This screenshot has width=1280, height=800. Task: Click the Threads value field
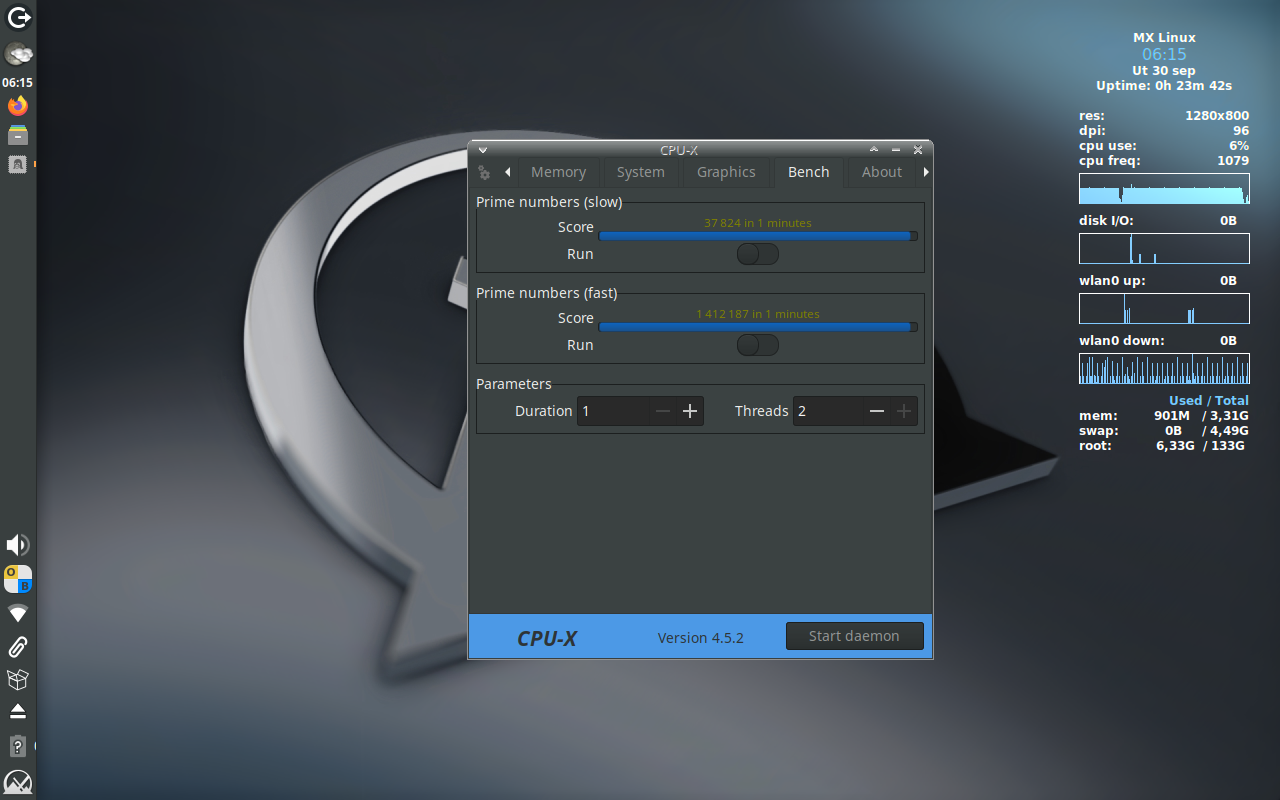828,411
